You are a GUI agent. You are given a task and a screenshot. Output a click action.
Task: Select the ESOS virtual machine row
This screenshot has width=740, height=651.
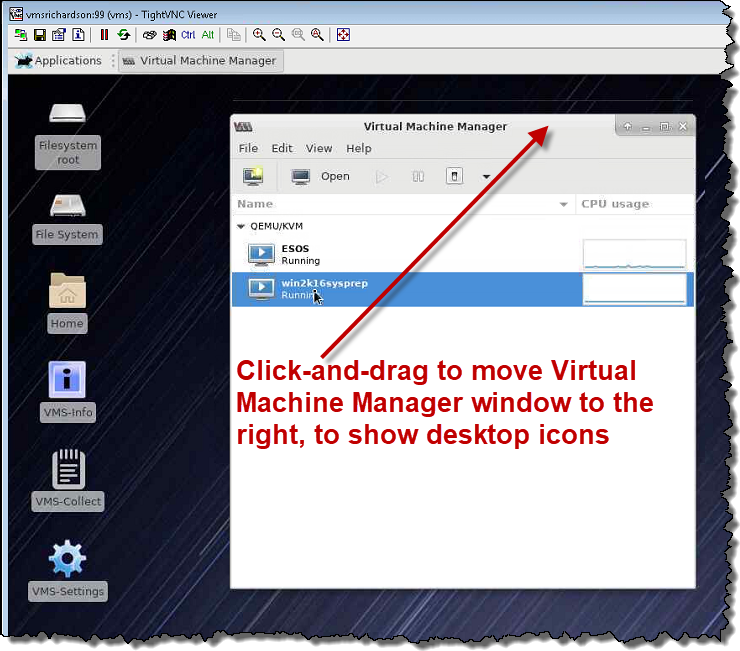462,254
